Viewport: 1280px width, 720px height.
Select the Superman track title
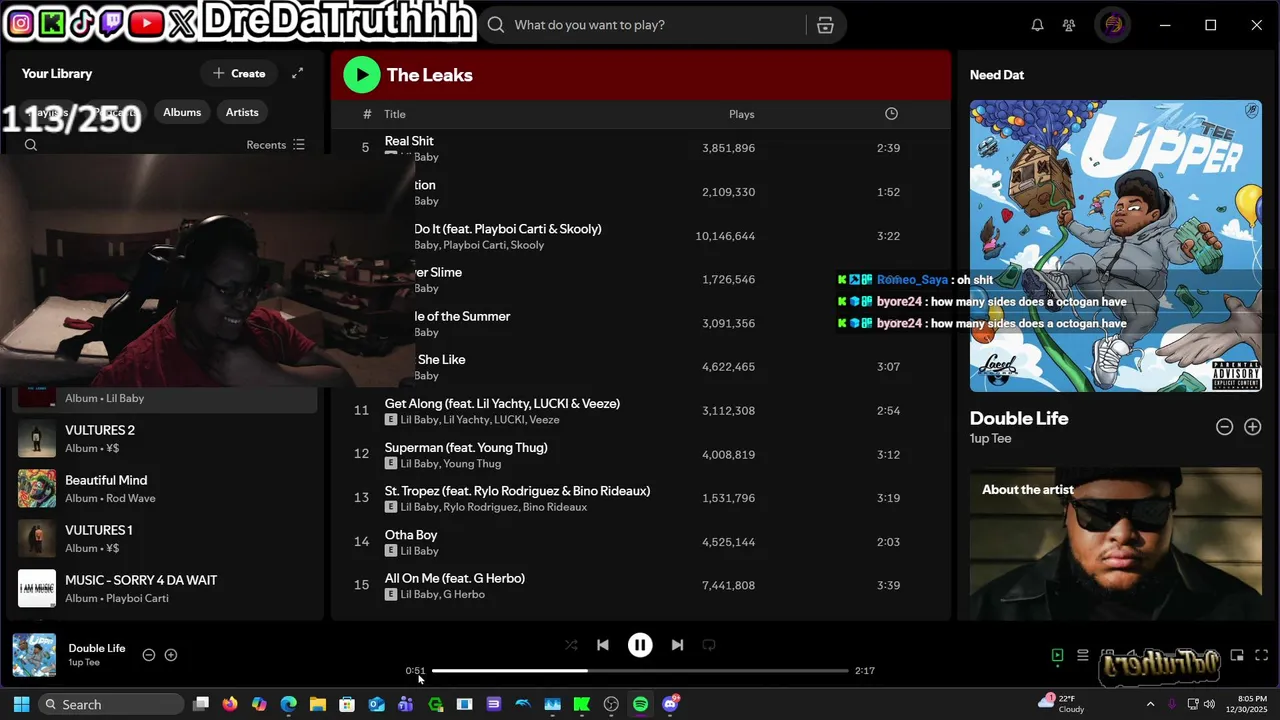coord(466,447)
